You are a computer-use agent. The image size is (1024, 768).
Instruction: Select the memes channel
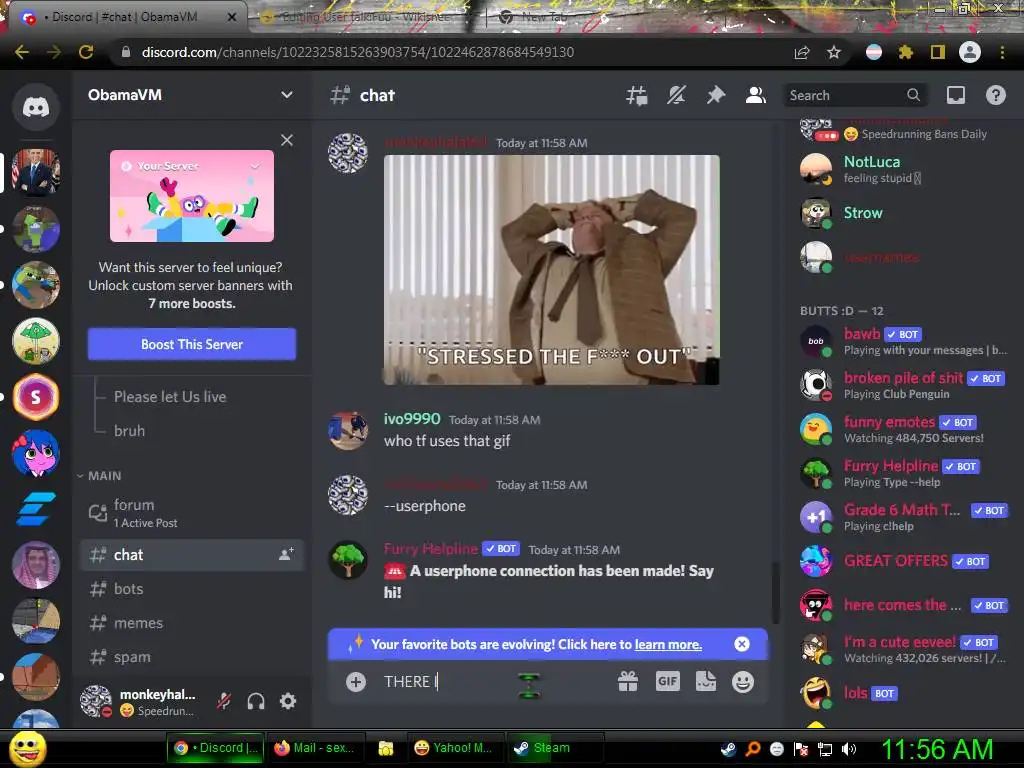(192, 623)
